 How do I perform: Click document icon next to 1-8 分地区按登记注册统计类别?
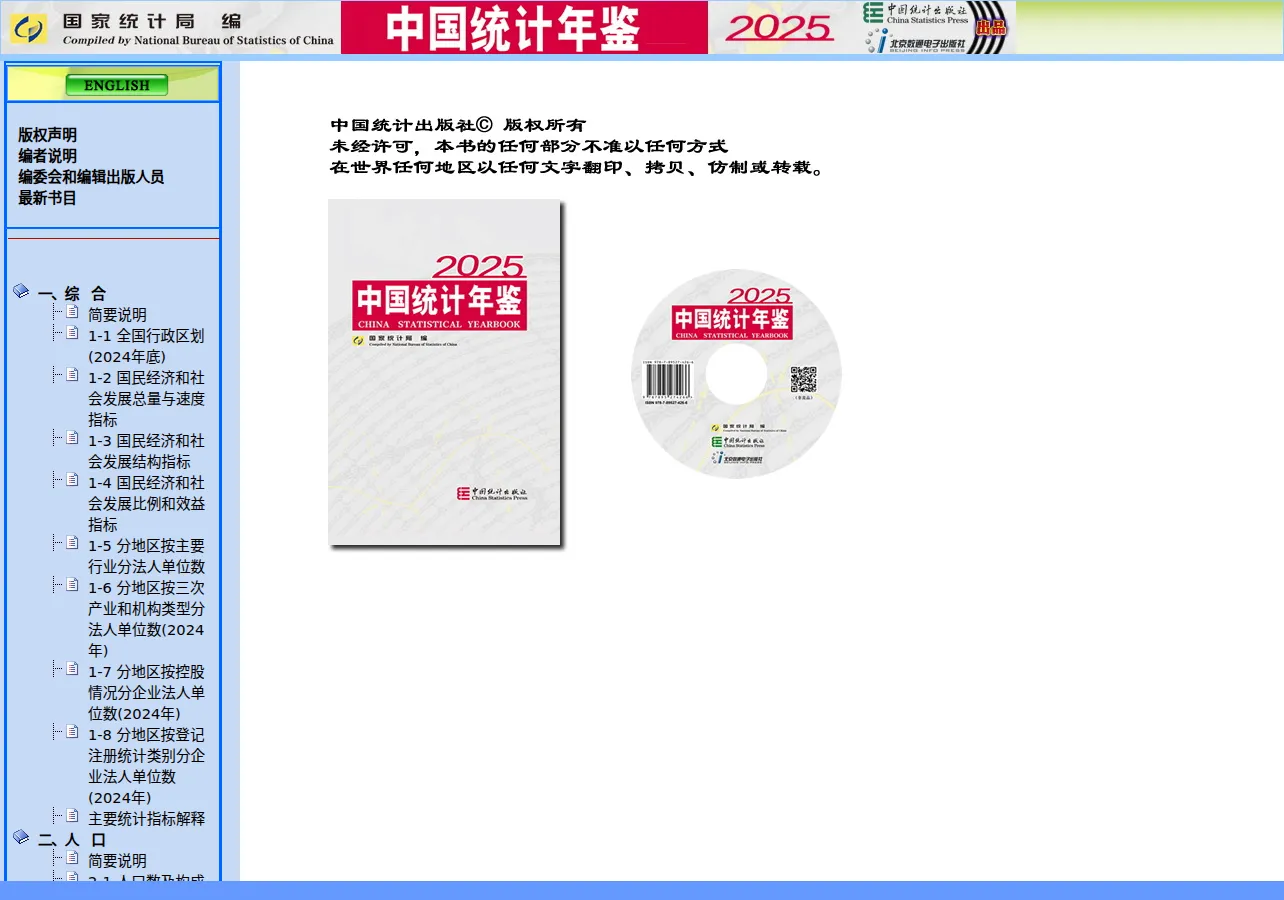tap(72, 732)
